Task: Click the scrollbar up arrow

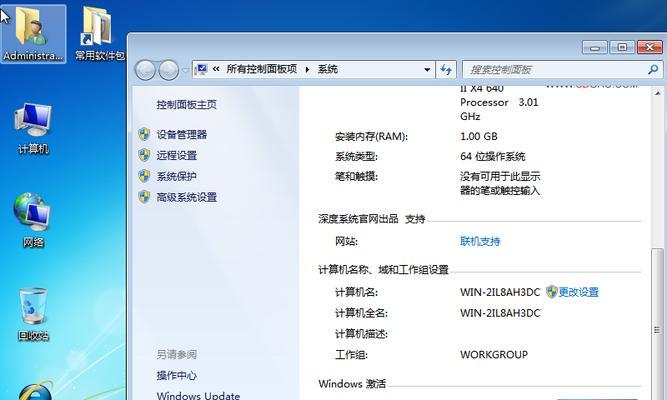Action: click(x=658, y=93)
